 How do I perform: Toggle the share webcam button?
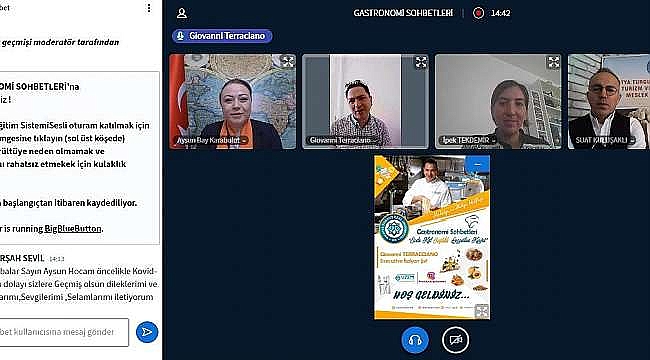click(x=456, y=340)
